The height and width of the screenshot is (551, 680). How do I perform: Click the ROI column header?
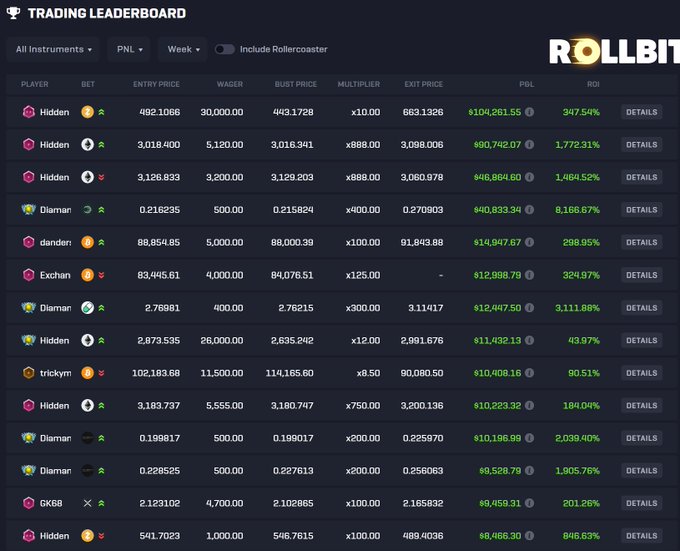tap(593, 84)
